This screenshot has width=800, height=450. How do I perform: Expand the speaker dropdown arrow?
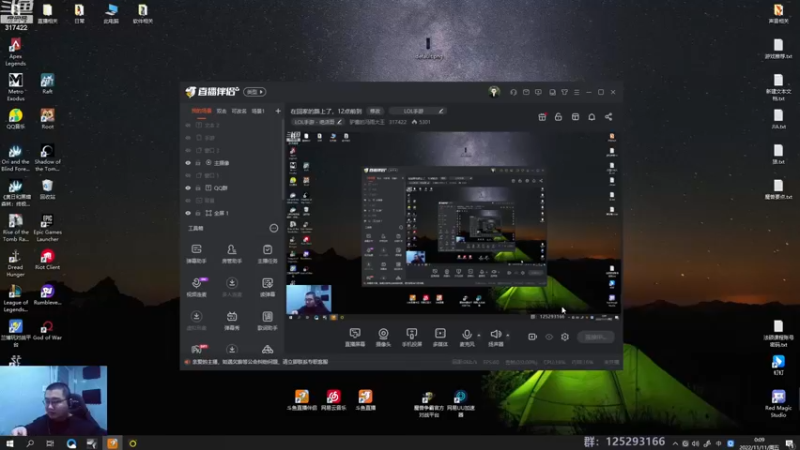click(x=508, y=335)
